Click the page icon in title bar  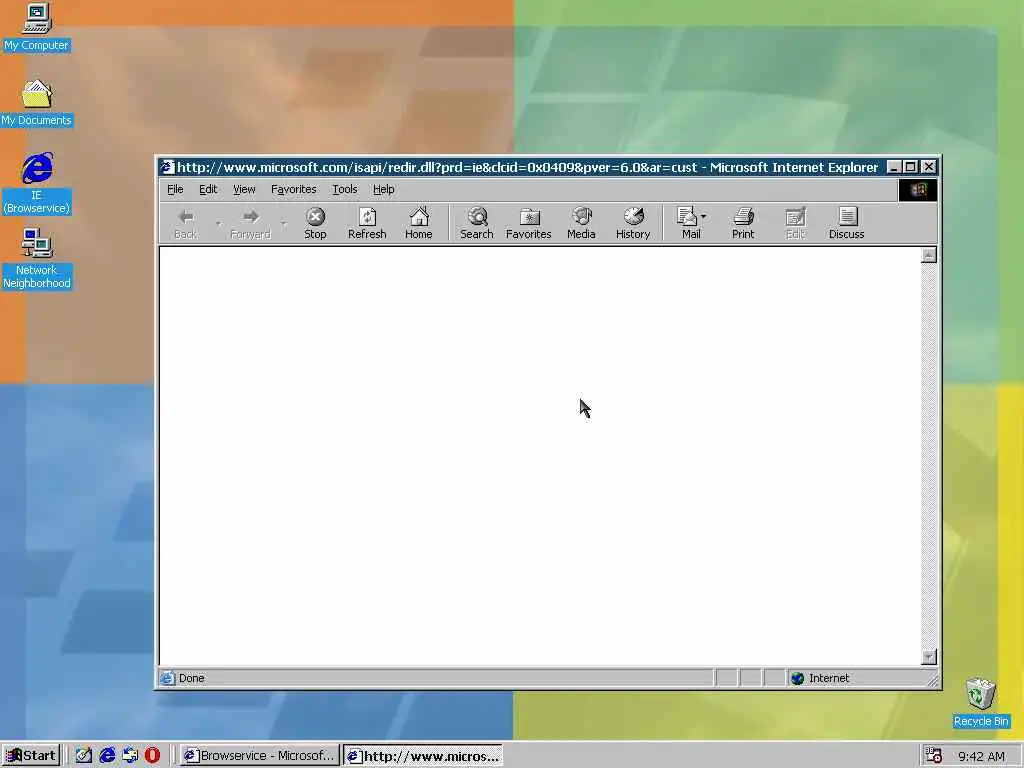[x=167, y=167]
